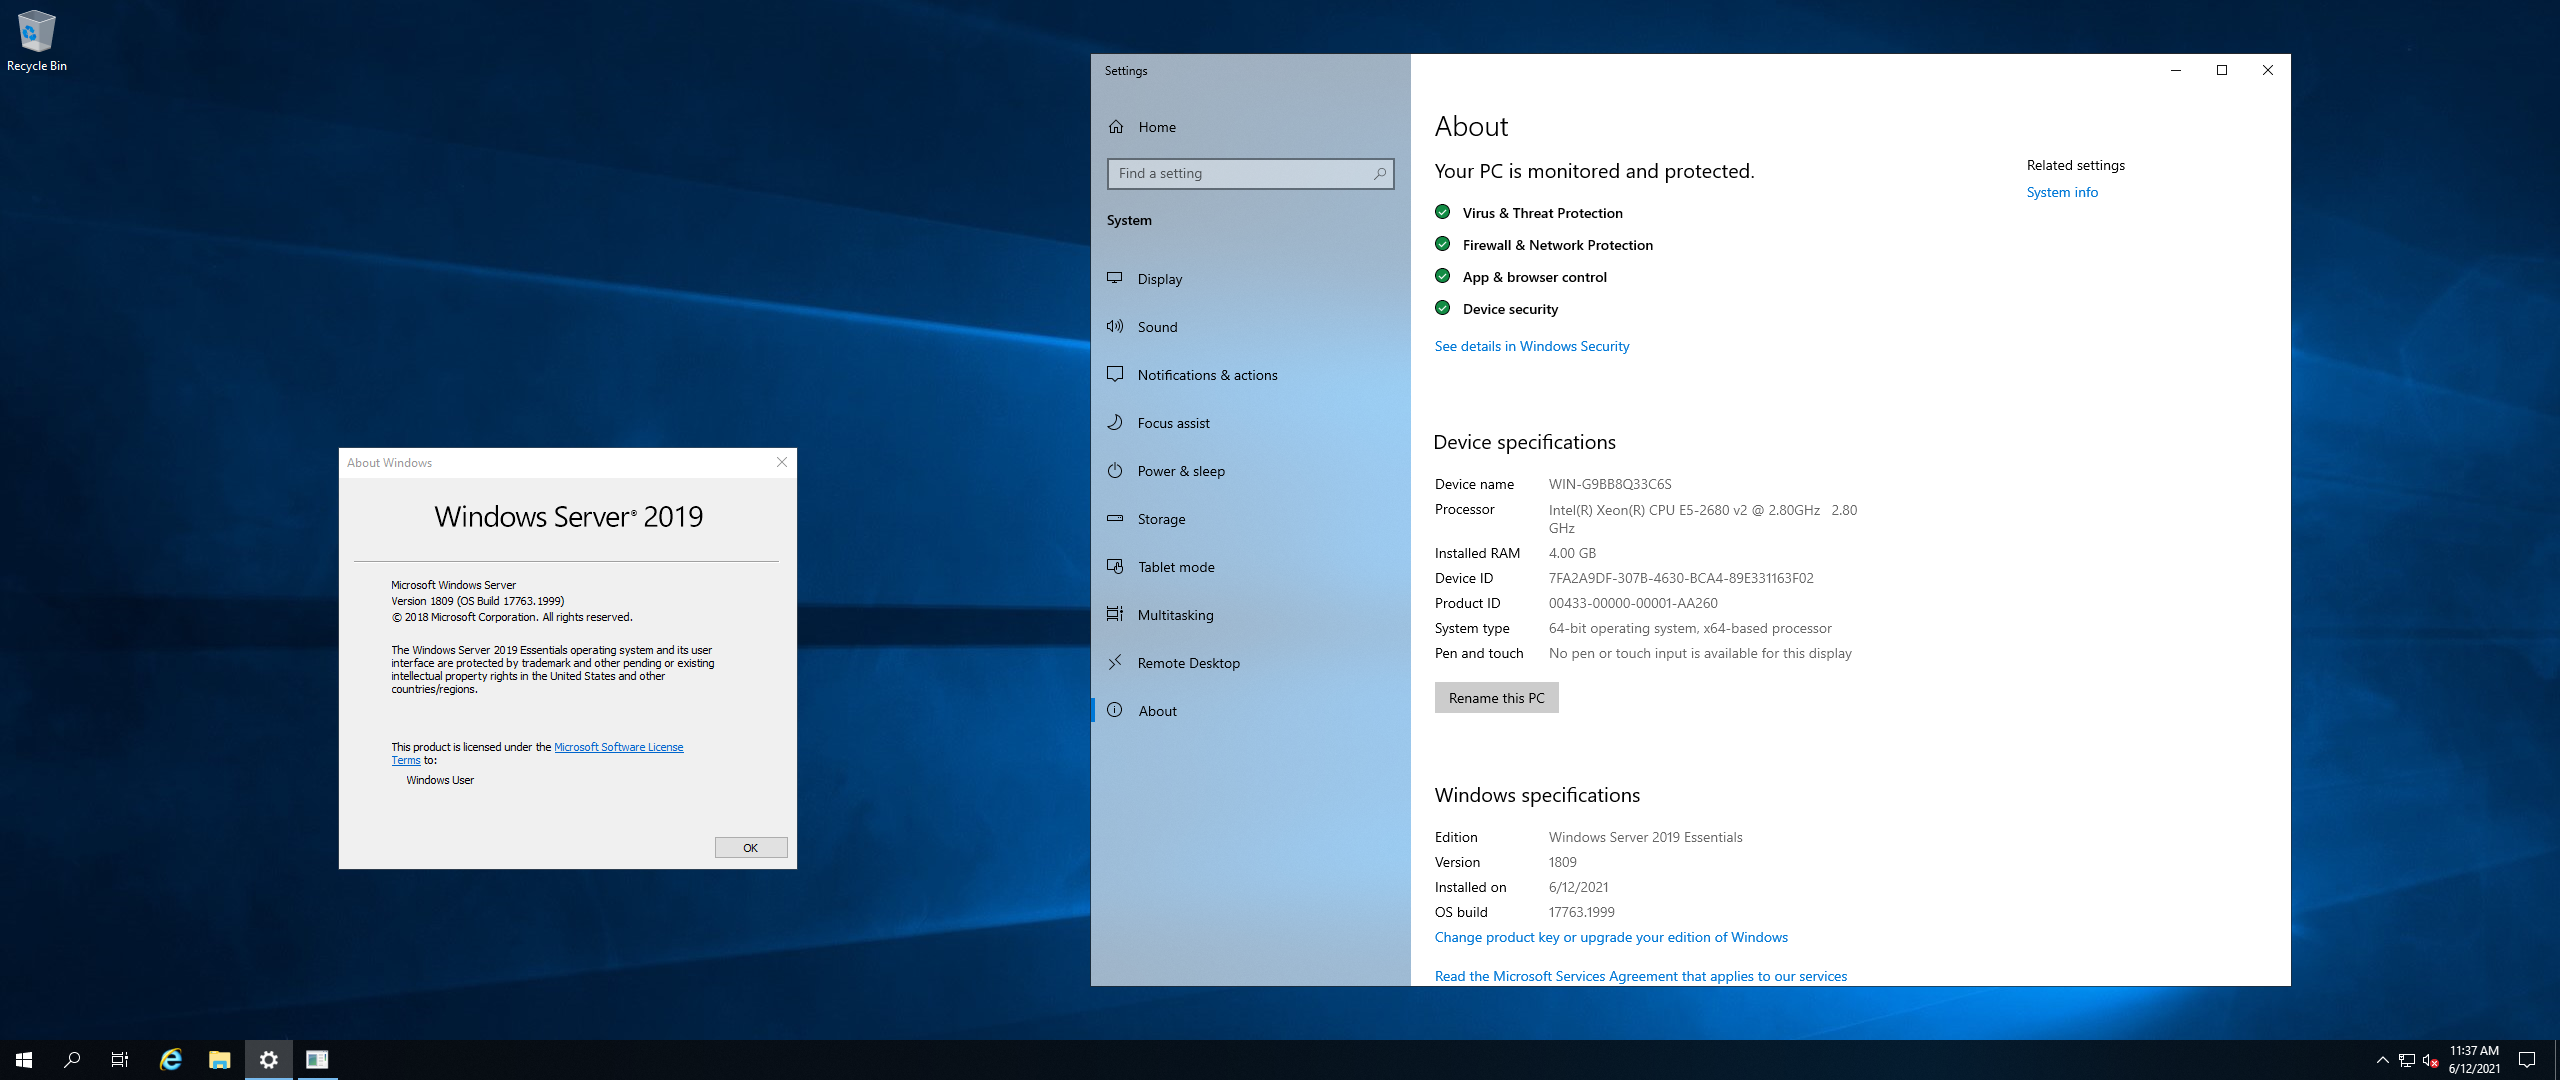2560x1080 pixels.
Task: Switch to the winver taskbar app icon
Action: pyautogui.click(x=317, y=1060)
